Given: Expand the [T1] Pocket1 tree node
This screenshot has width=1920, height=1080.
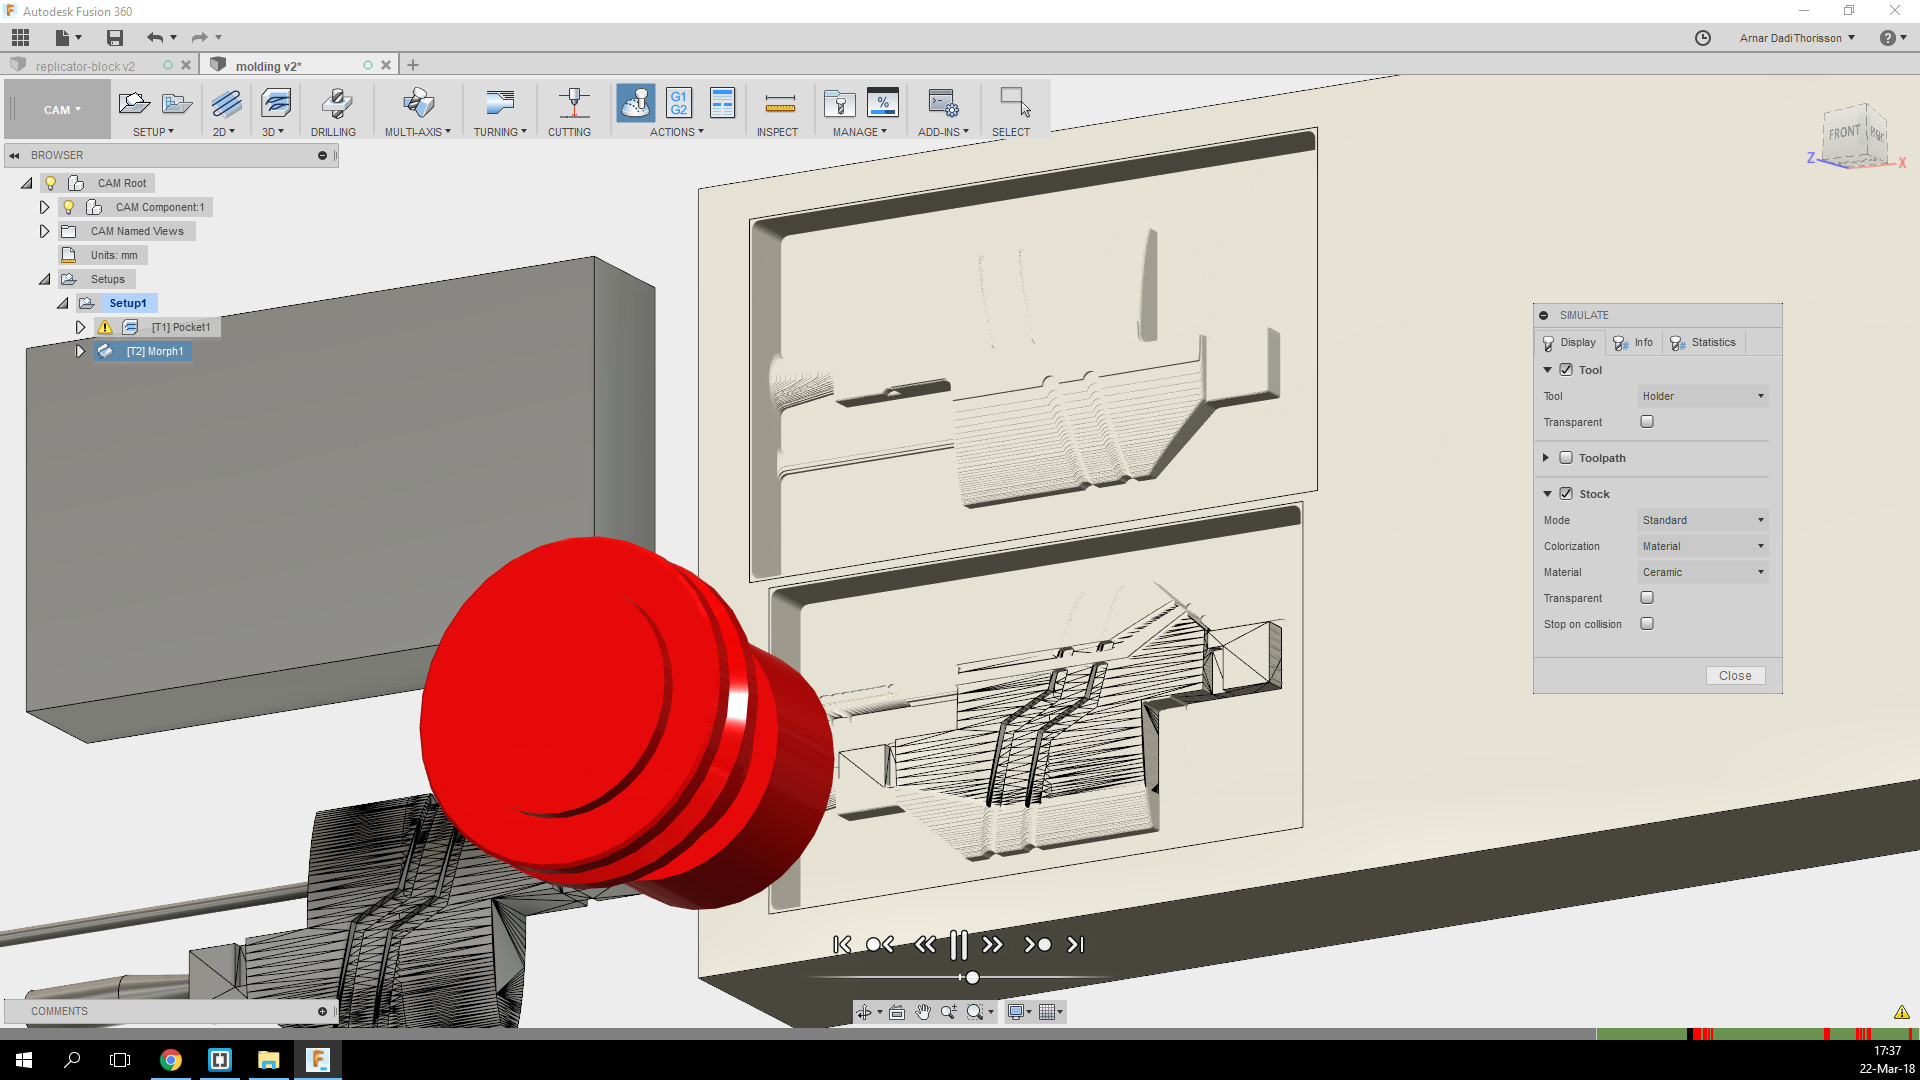Looking at the screenshot, I should tap(81, 327).
